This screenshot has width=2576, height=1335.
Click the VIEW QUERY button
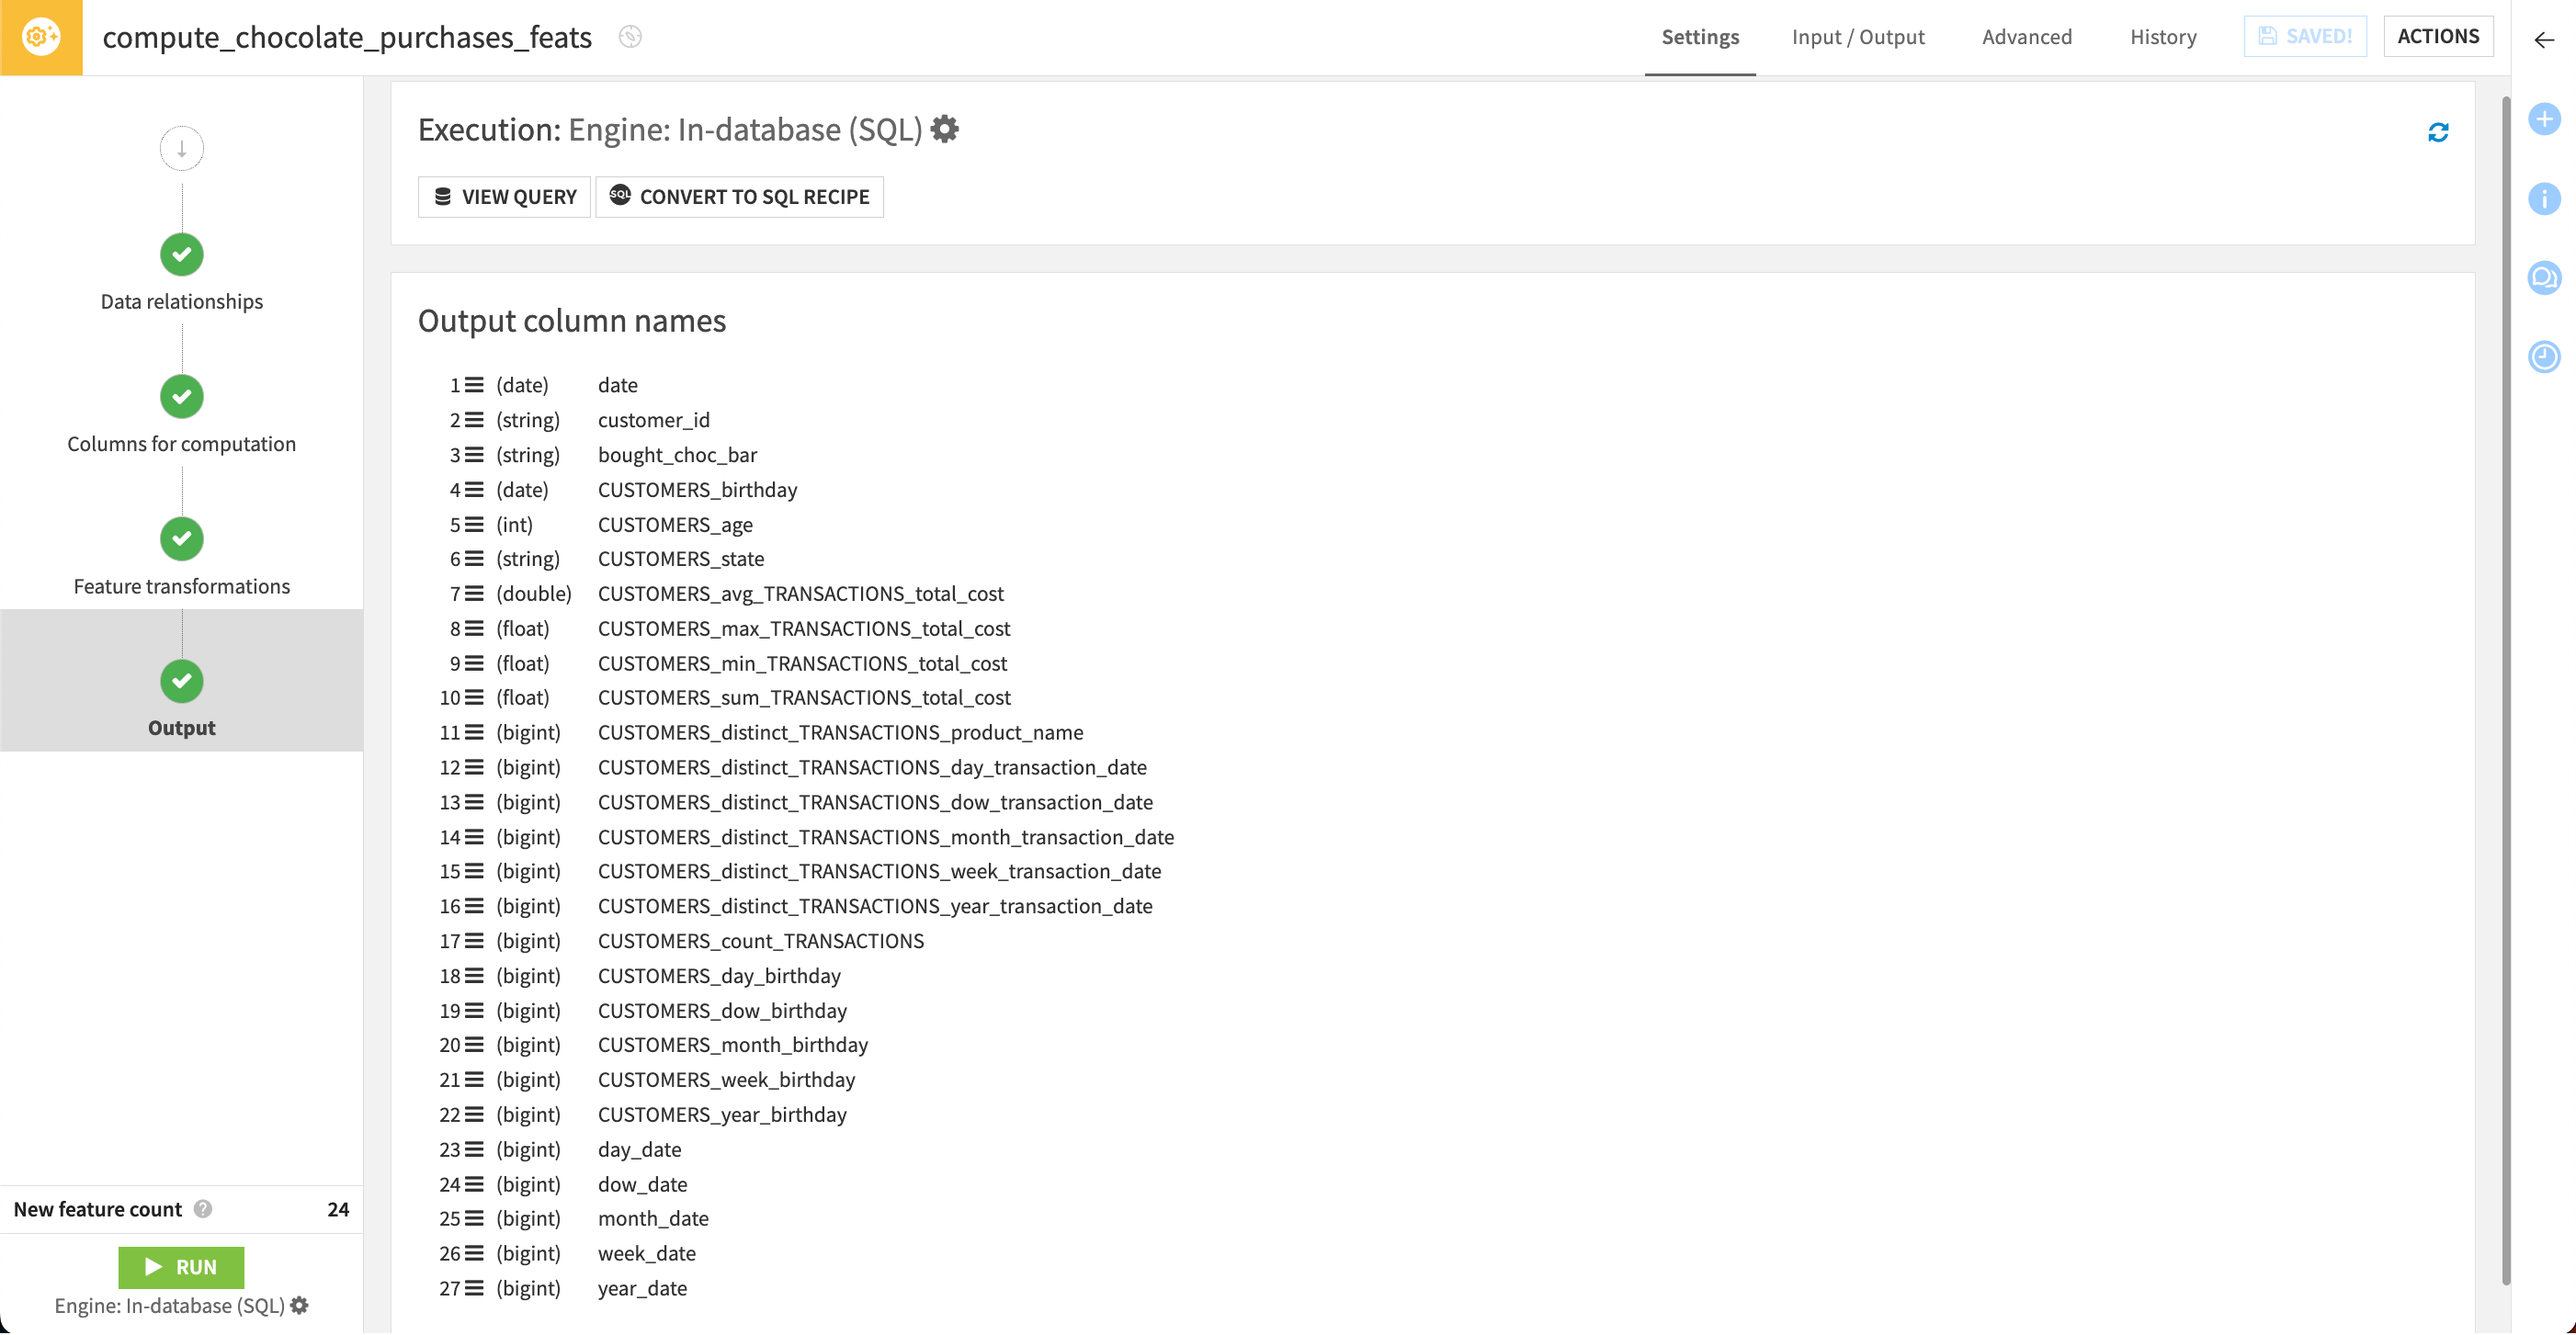504,196
